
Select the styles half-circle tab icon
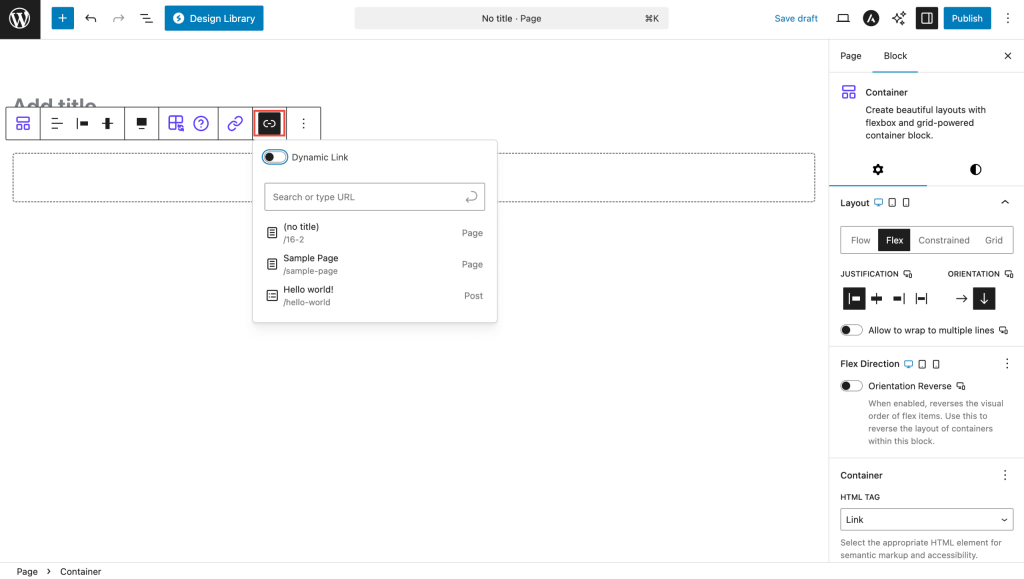(x=975, y=170)
